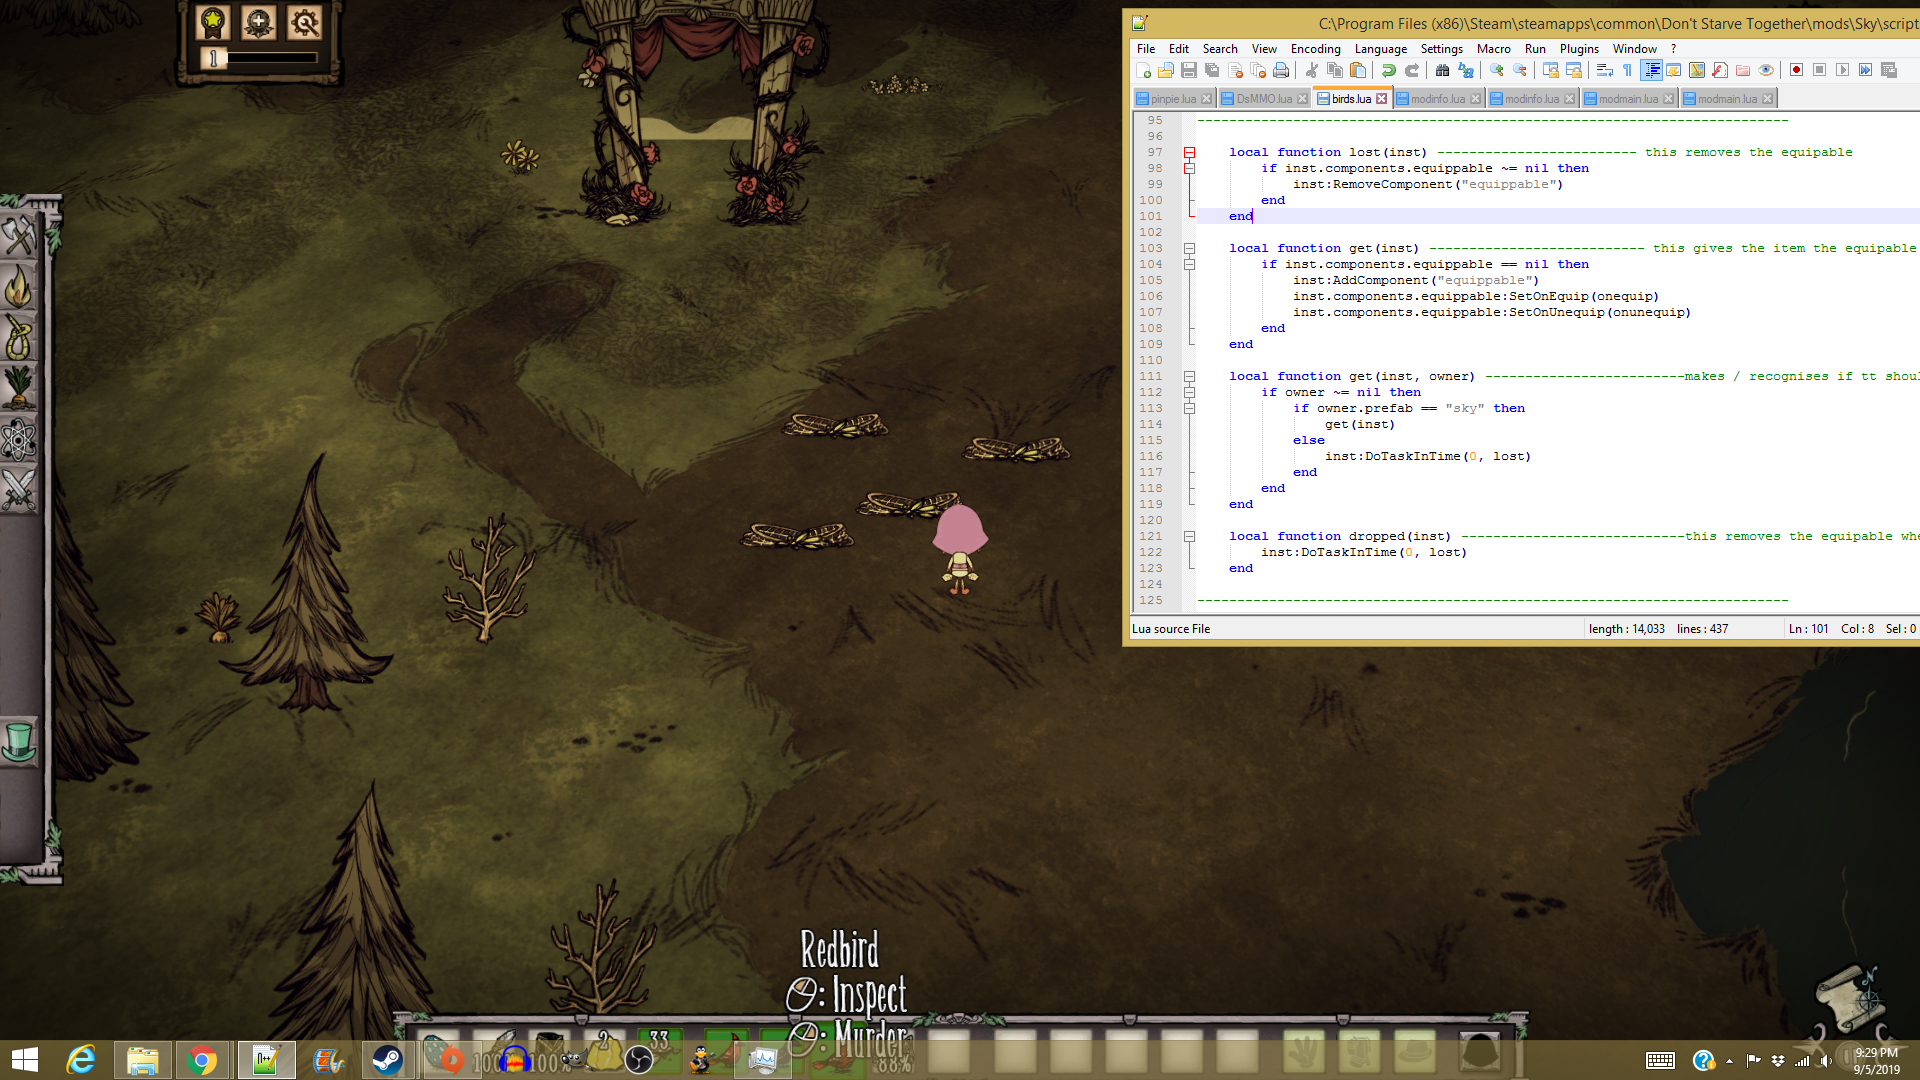Toggle Show All Characters pilcrow button
1920x1080 pixels.
[x=1627, y=70]
